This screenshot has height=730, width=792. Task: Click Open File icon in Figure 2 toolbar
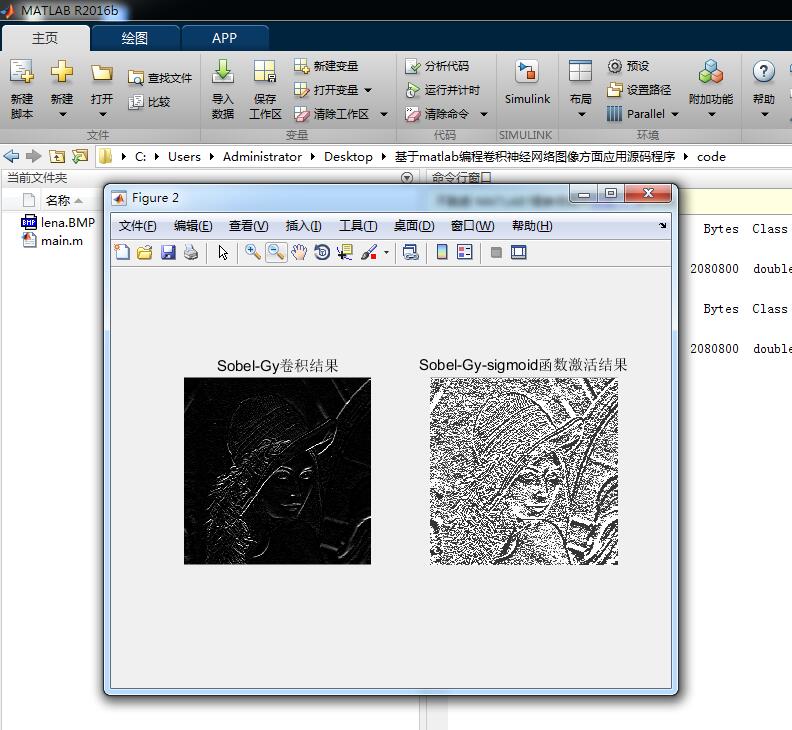coord(145,252)
